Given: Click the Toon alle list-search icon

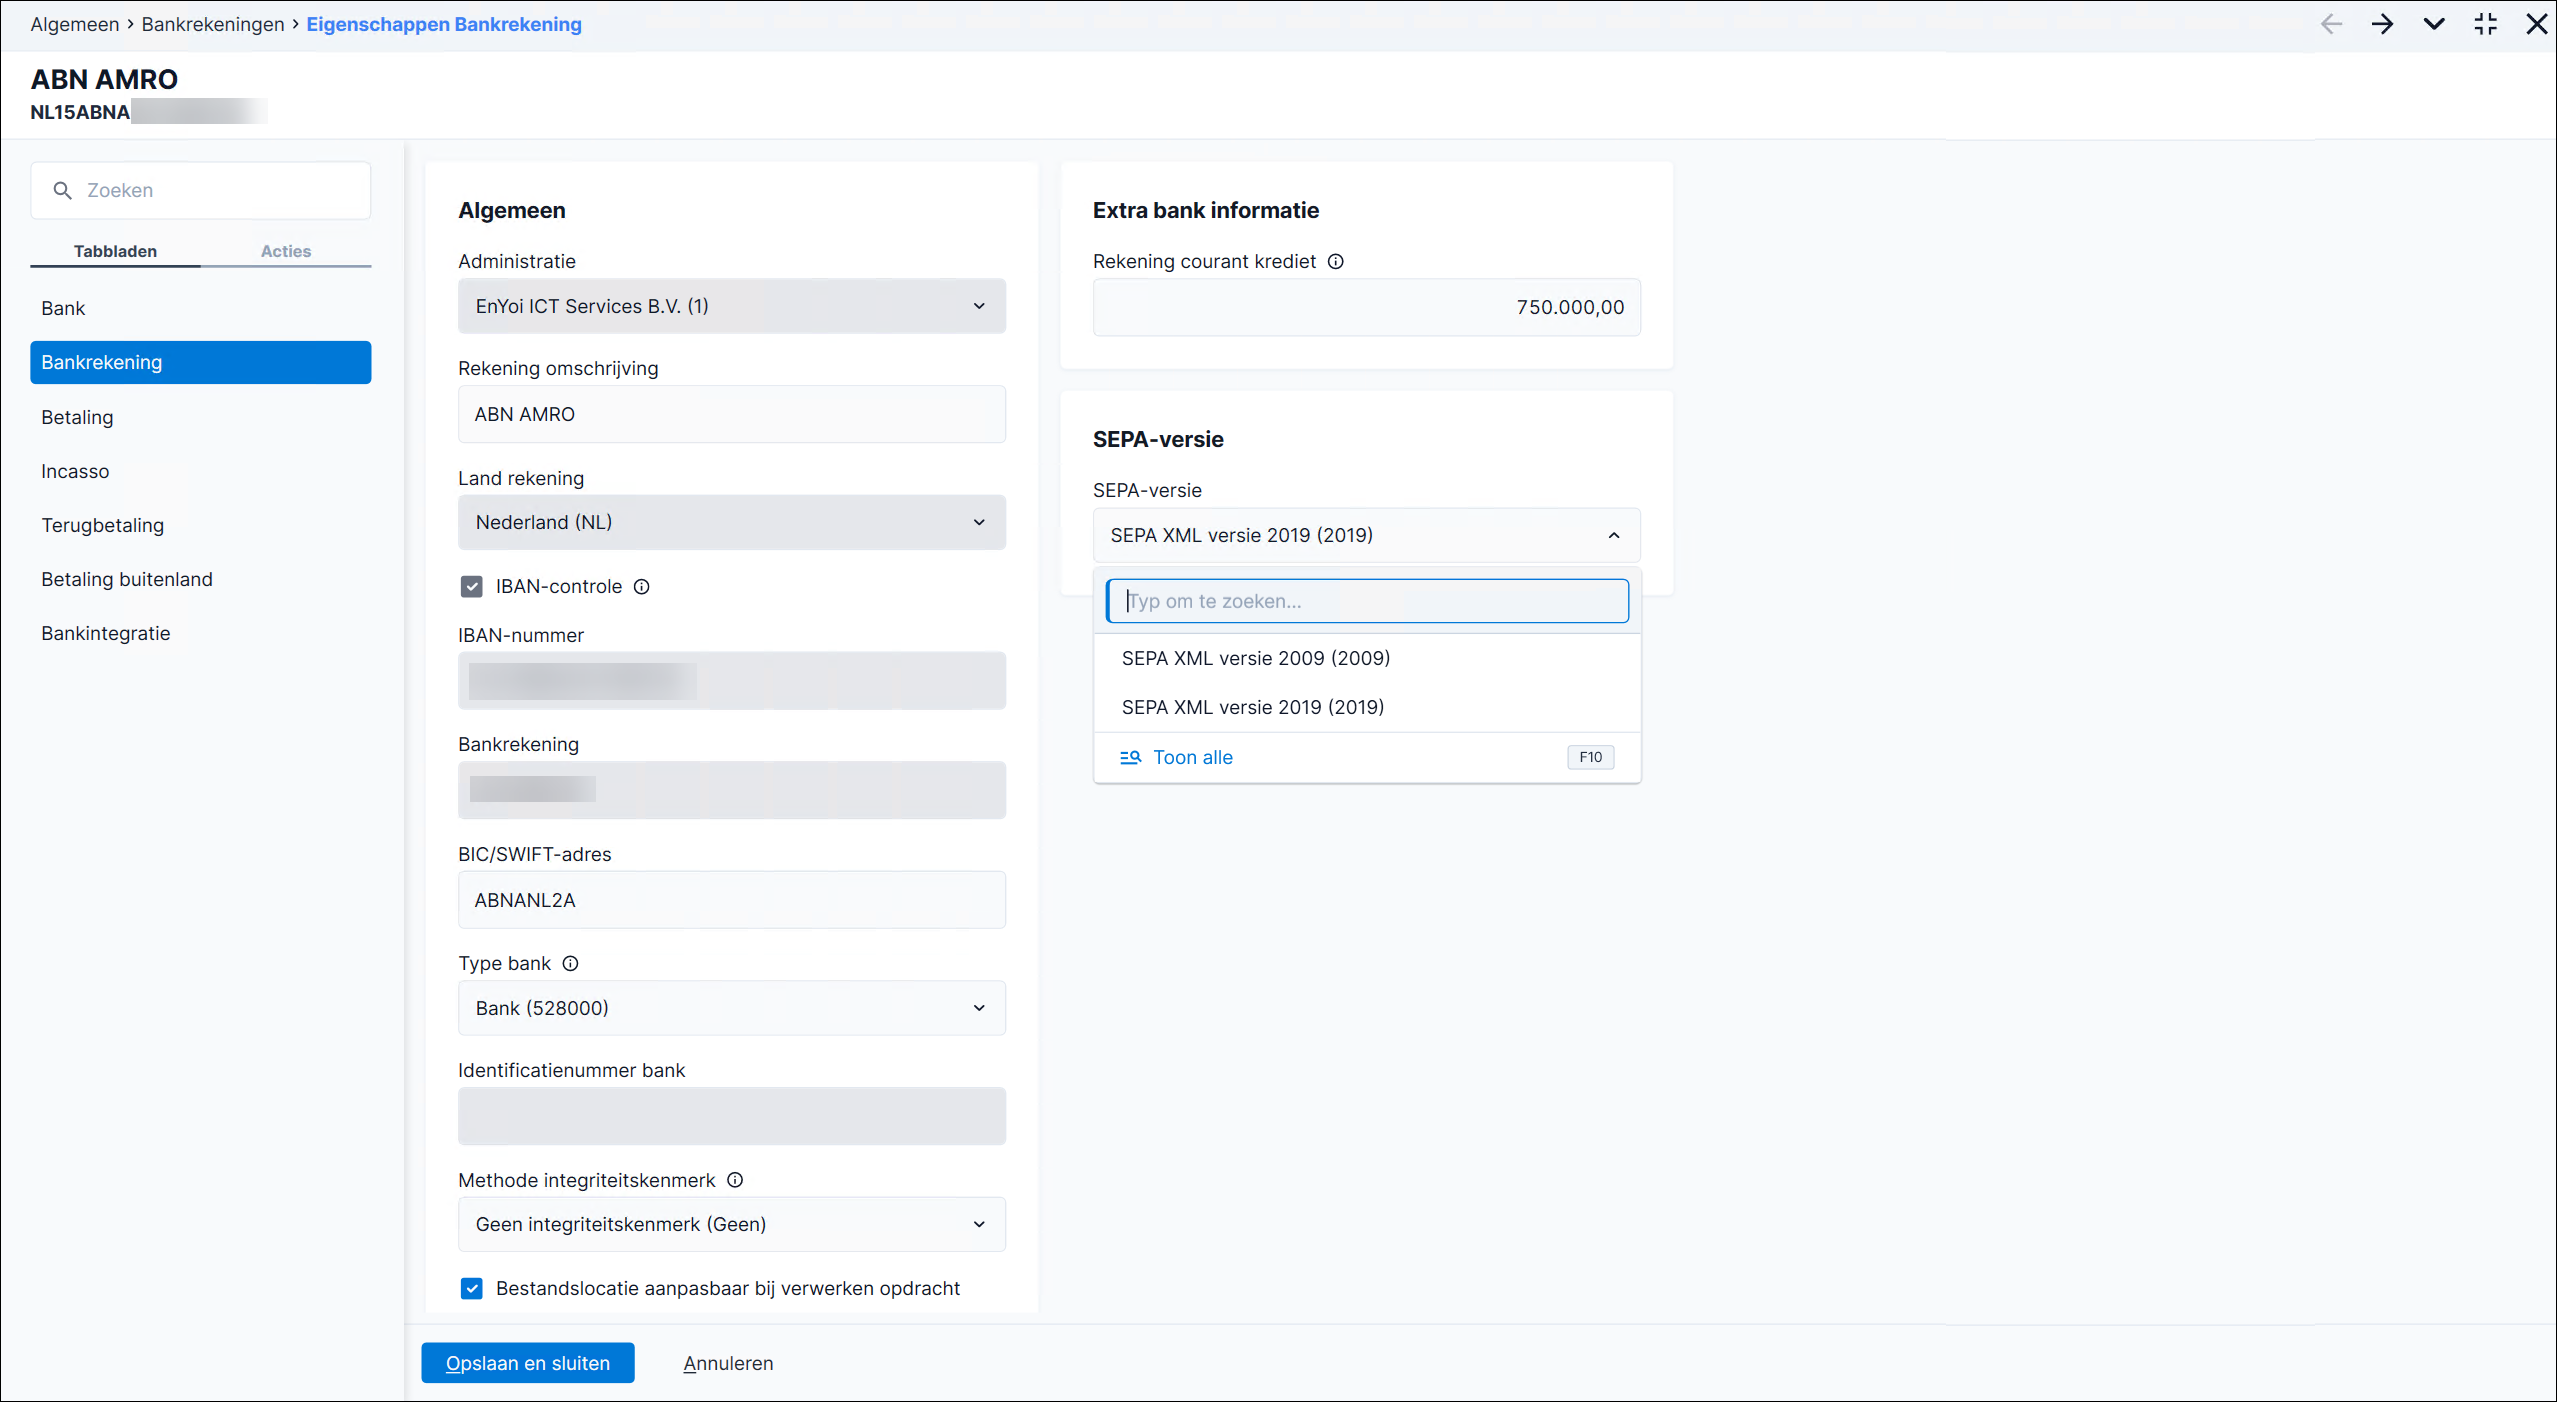Looking at the screenshot, I should point(1130,758).
